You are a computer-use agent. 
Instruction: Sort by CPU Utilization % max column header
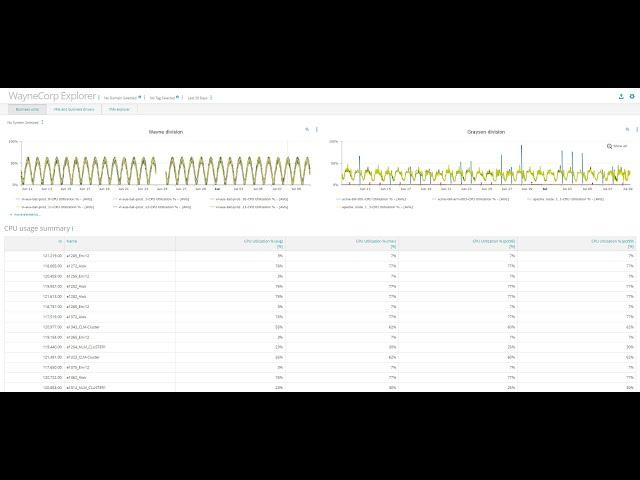[376, 244]
